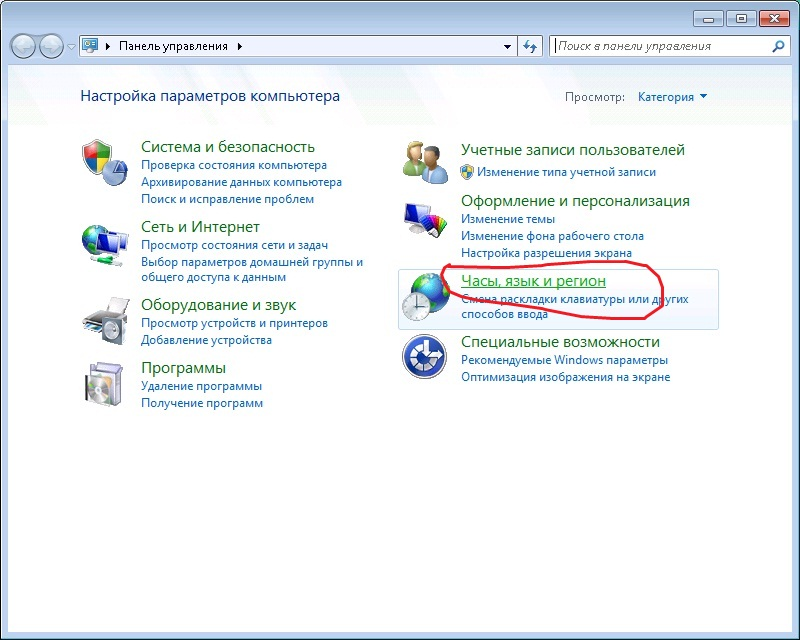
Task: Refresh the Control Panel view
Action: coord(530,46)
